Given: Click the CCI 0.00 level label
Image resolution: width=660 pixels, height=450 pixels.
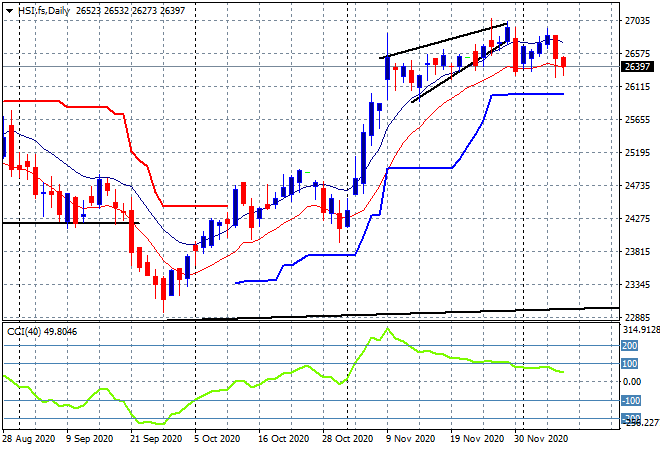Looking at the screenshot, I should tap(632, 382).
